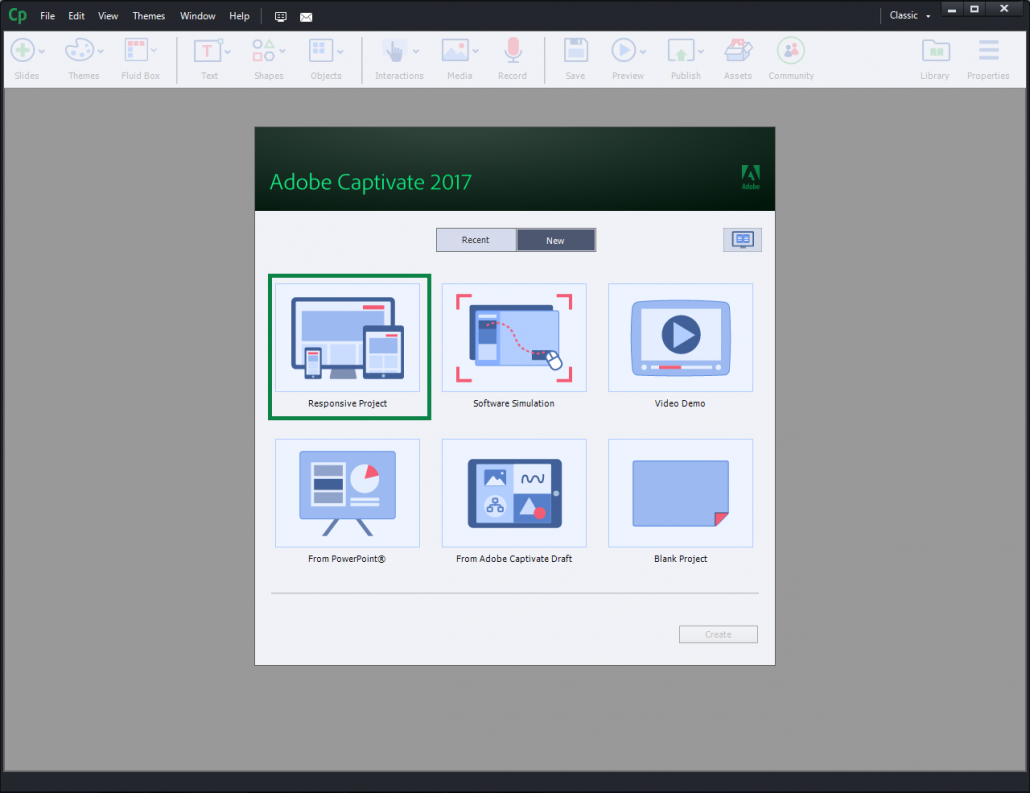This screenshot has width=1030, height=793.
Task: Open the View menu
Action: 108,16
